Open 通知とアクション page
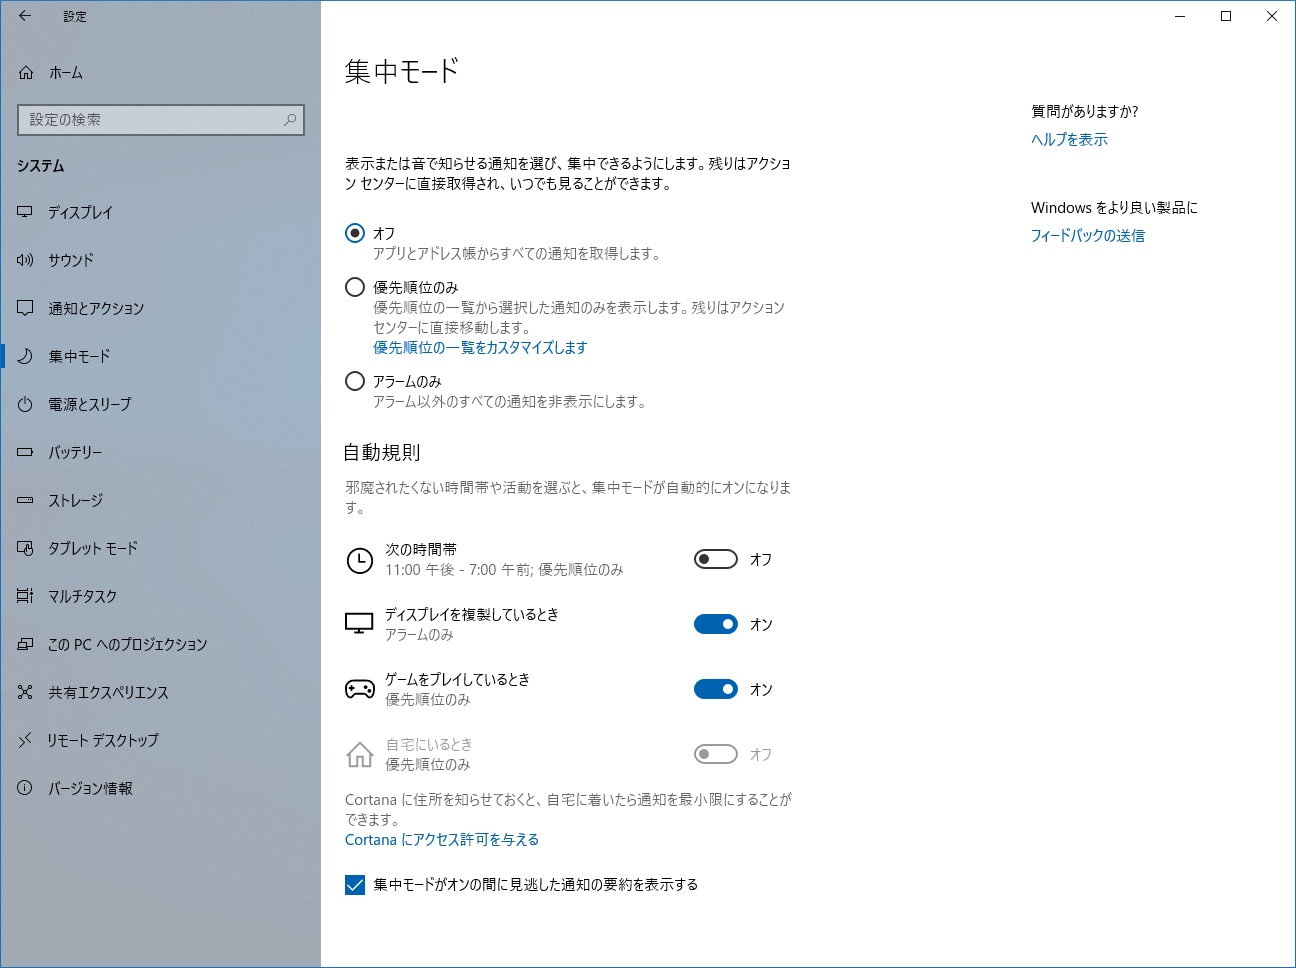The width and height of the screenshot is (1296, 968). point(160,308)
